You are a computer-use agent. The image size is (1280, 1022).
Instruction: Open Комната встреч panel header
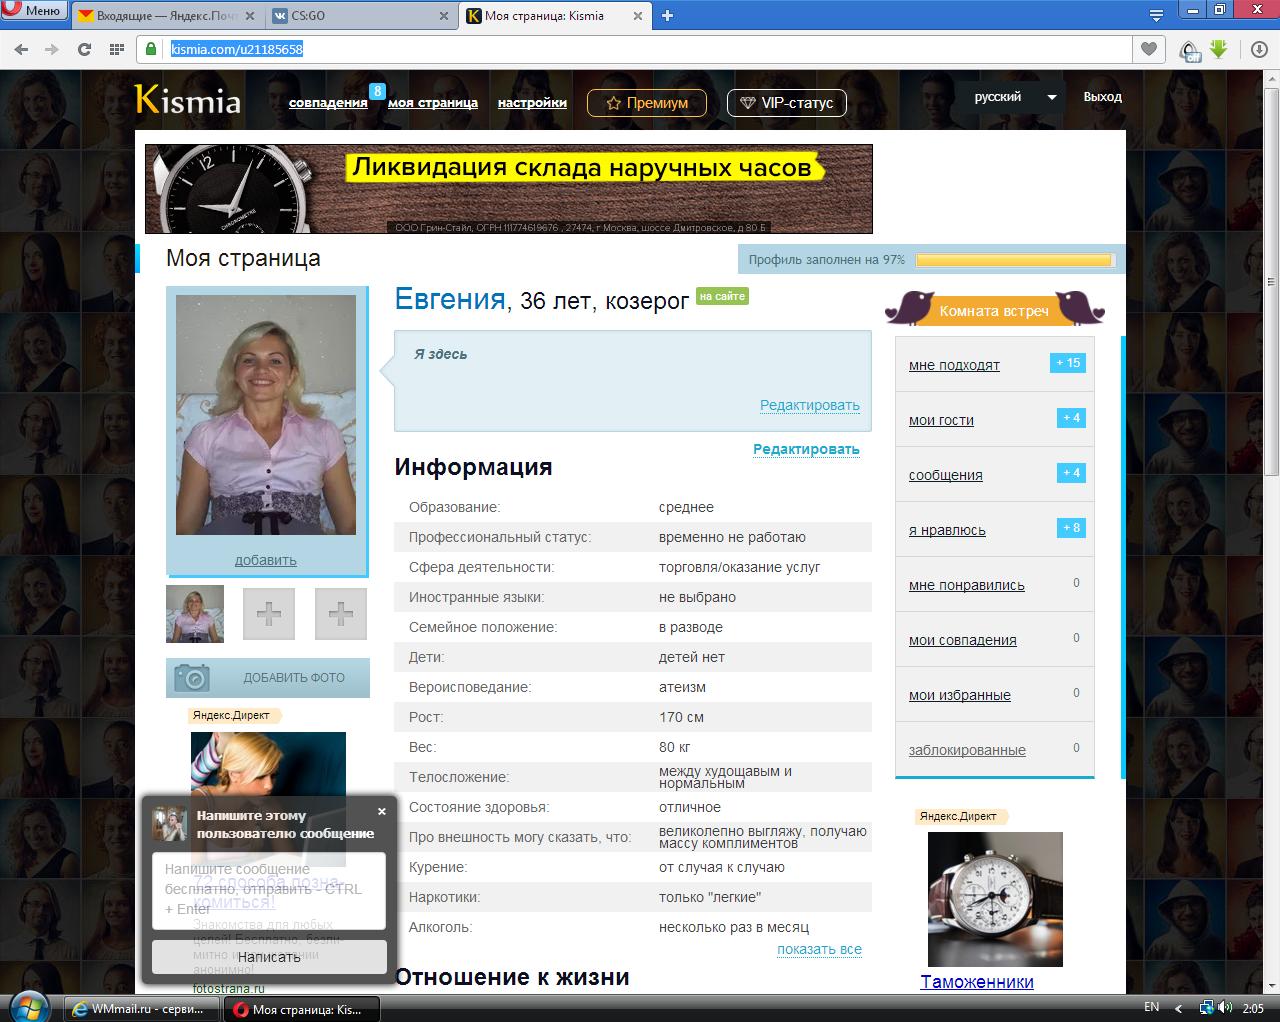(x=994, y=310)
